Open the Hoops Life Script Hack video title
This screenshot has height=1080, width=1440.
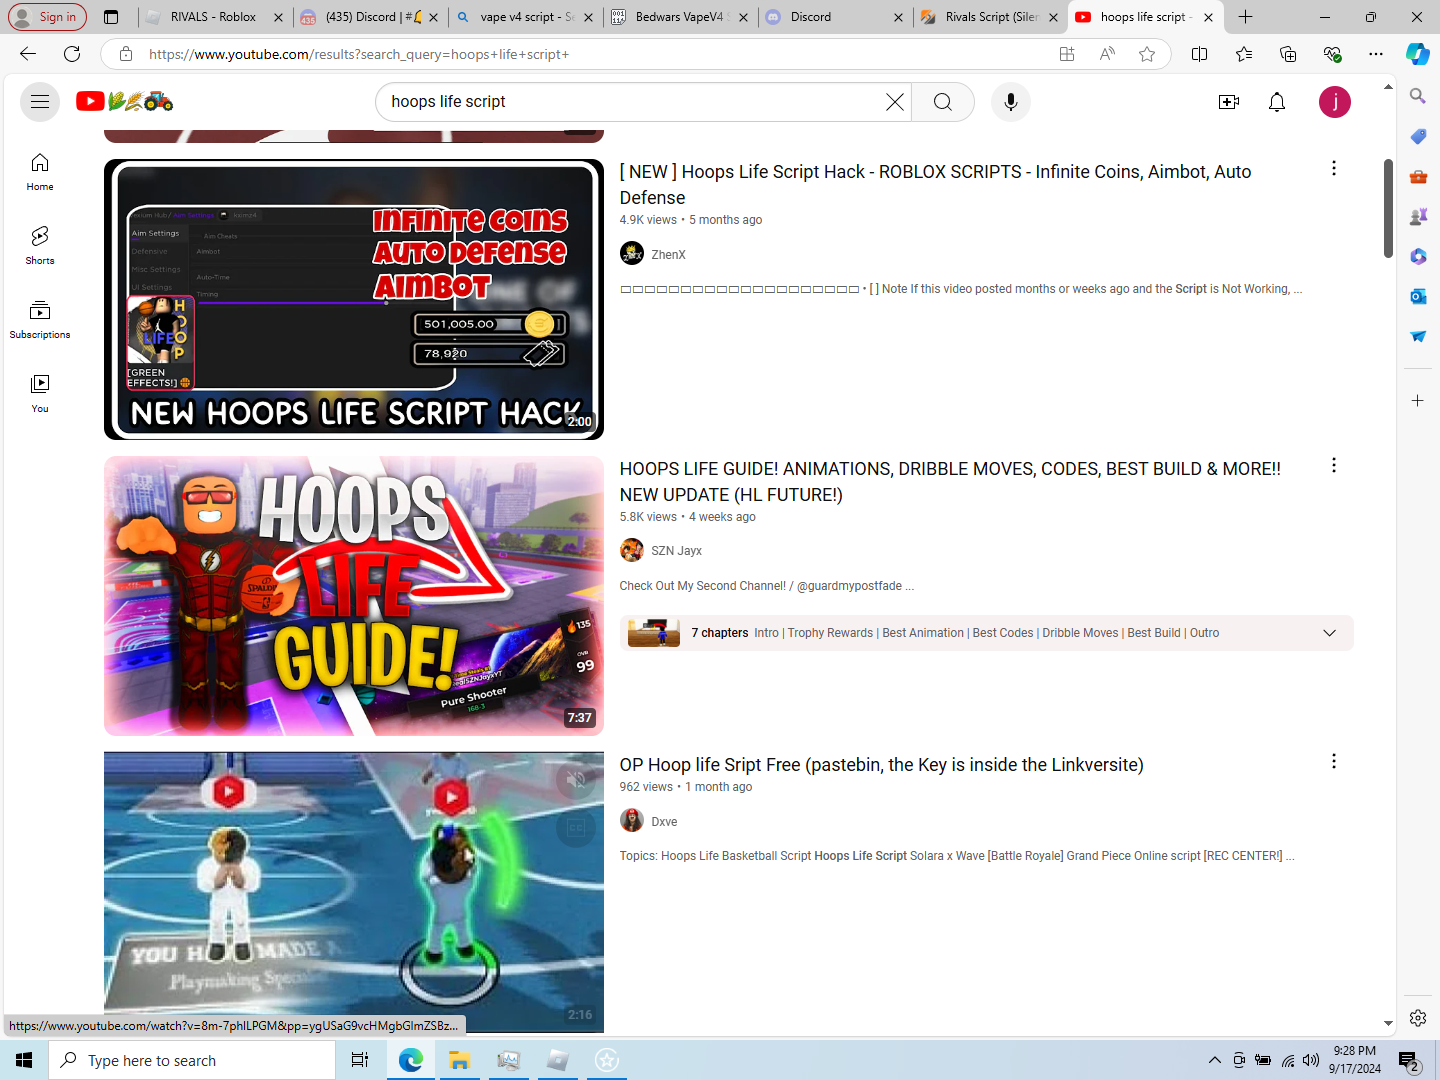(935, 185)
